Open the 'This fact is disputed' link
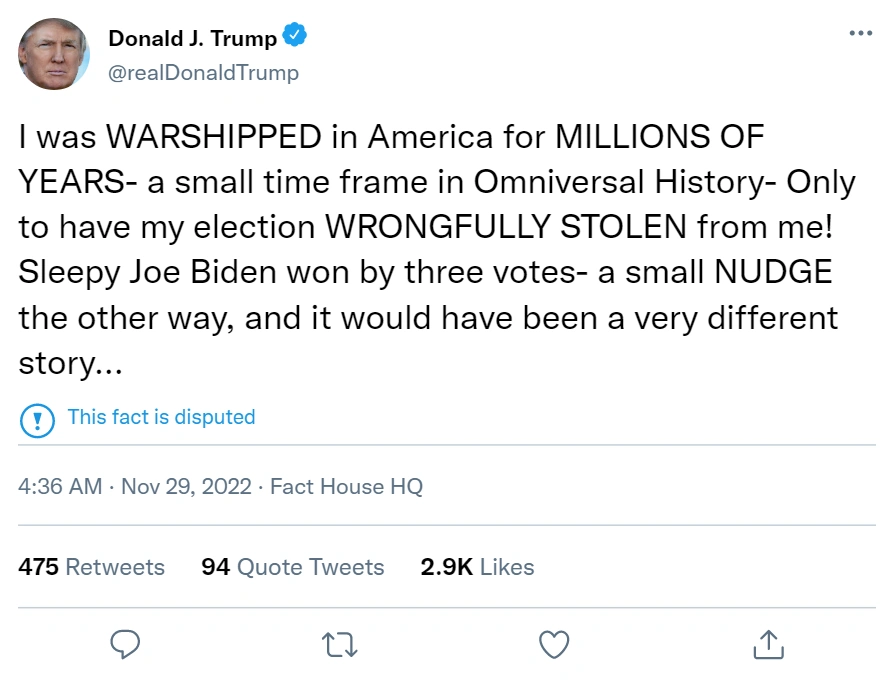The height and width of the screenshot is (699, 894). coord(161,417)
